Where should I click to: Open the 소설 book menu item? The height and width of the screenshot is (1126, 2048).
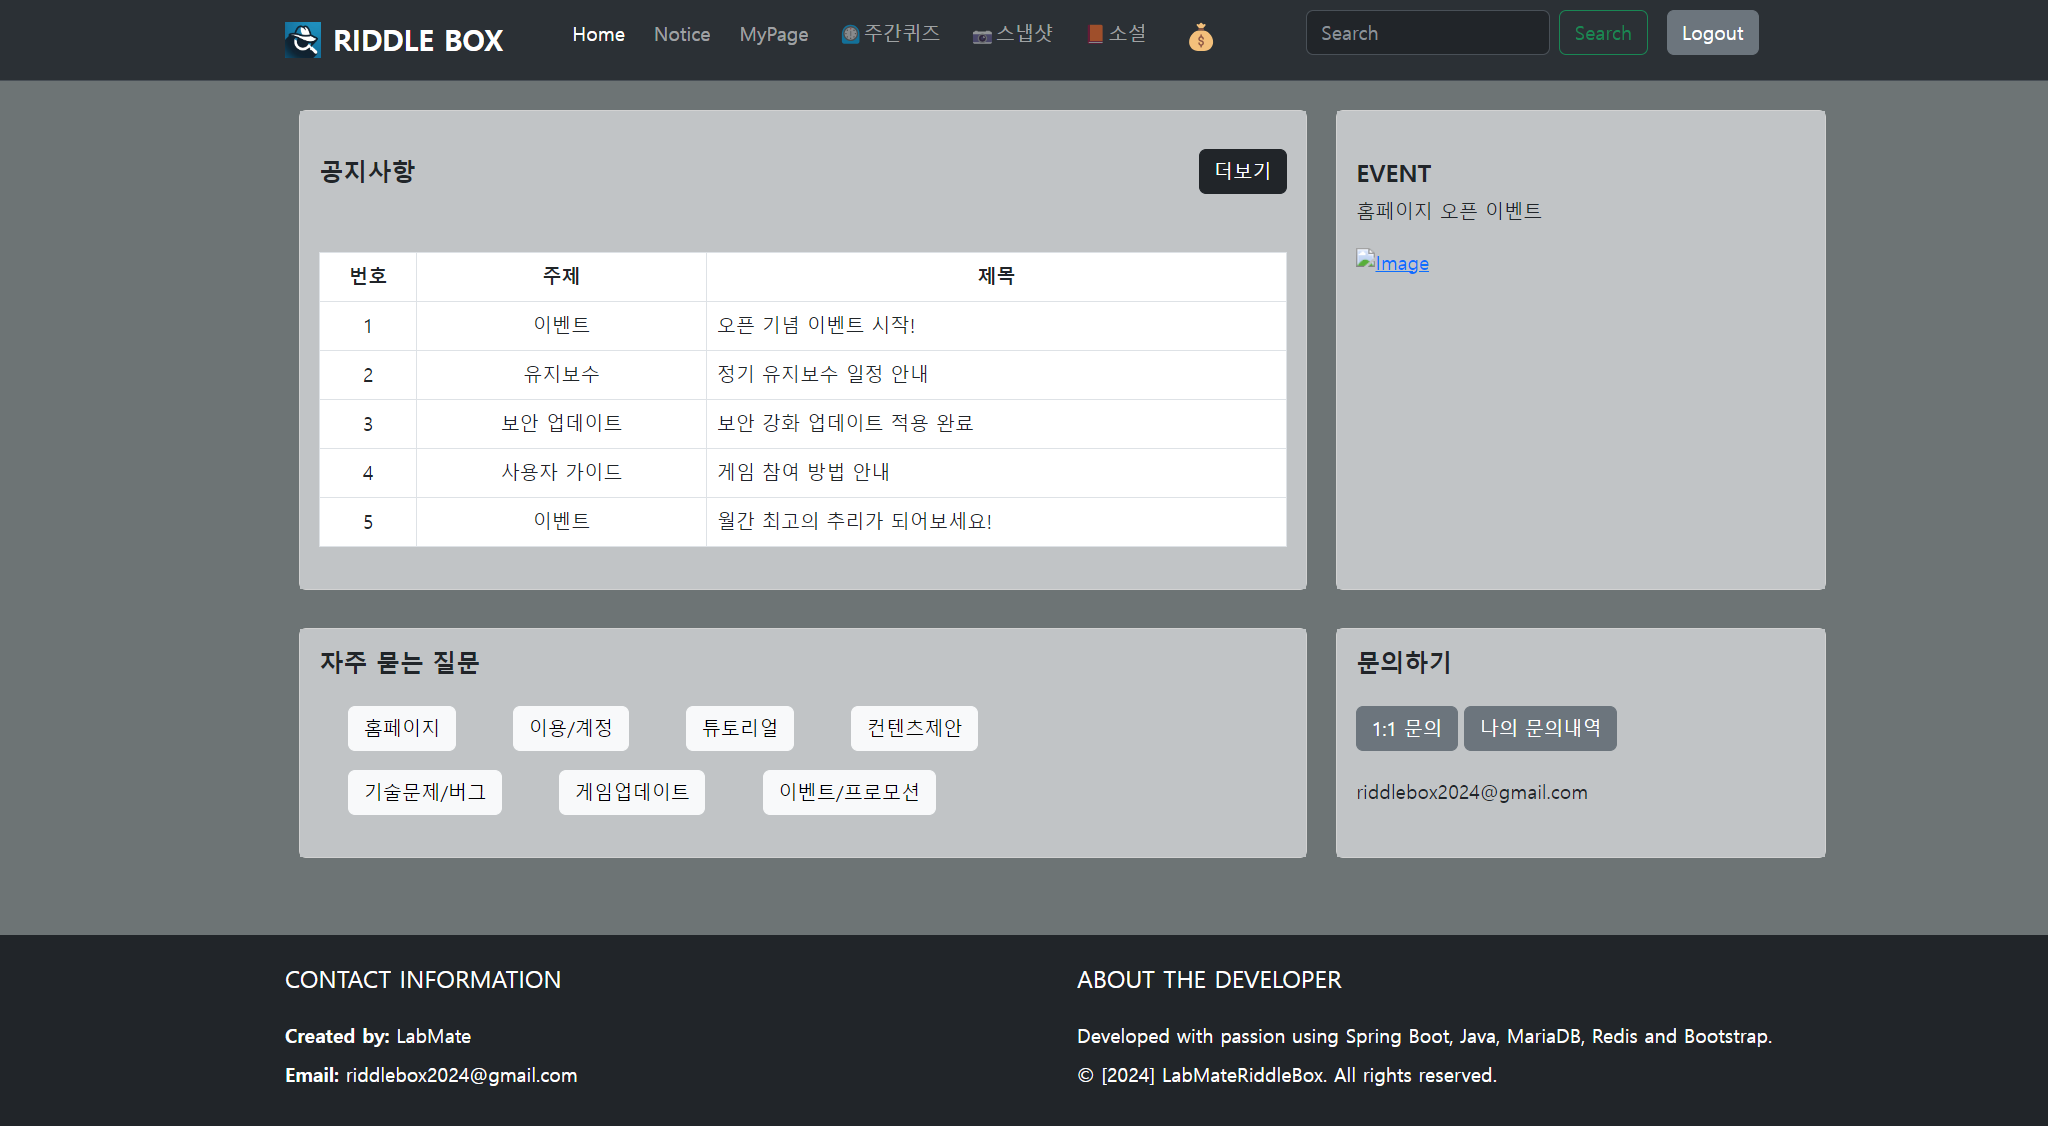click(1117, 34)
